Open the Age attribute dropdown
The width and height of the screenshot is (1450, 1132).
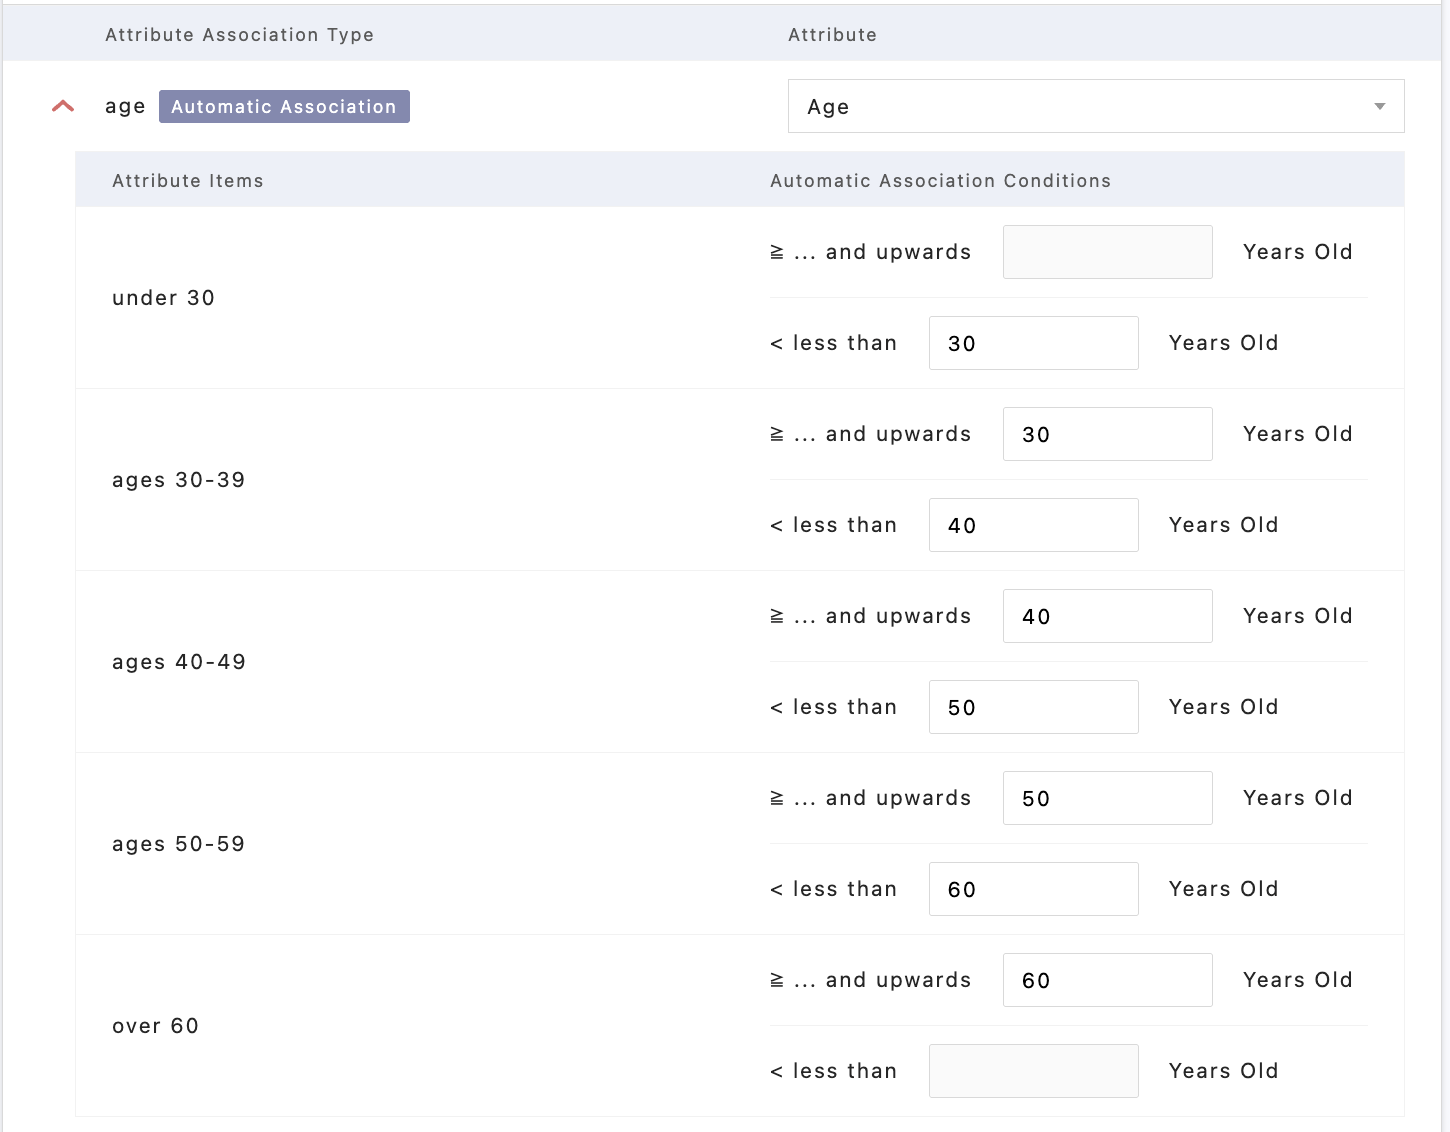tap(1080, 106)
